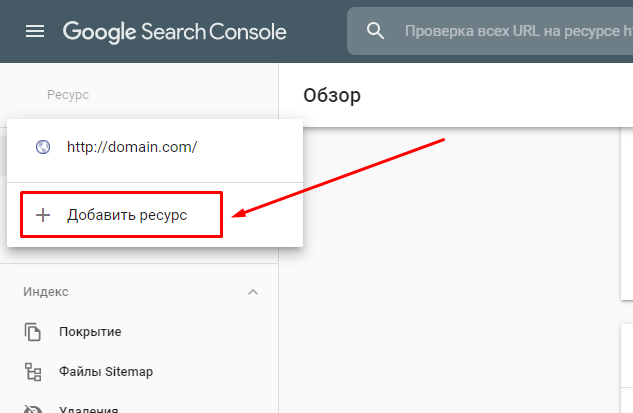Go to the Удаления section
Image resolution: width=633 pixels, height=413 pixels.
92,409
